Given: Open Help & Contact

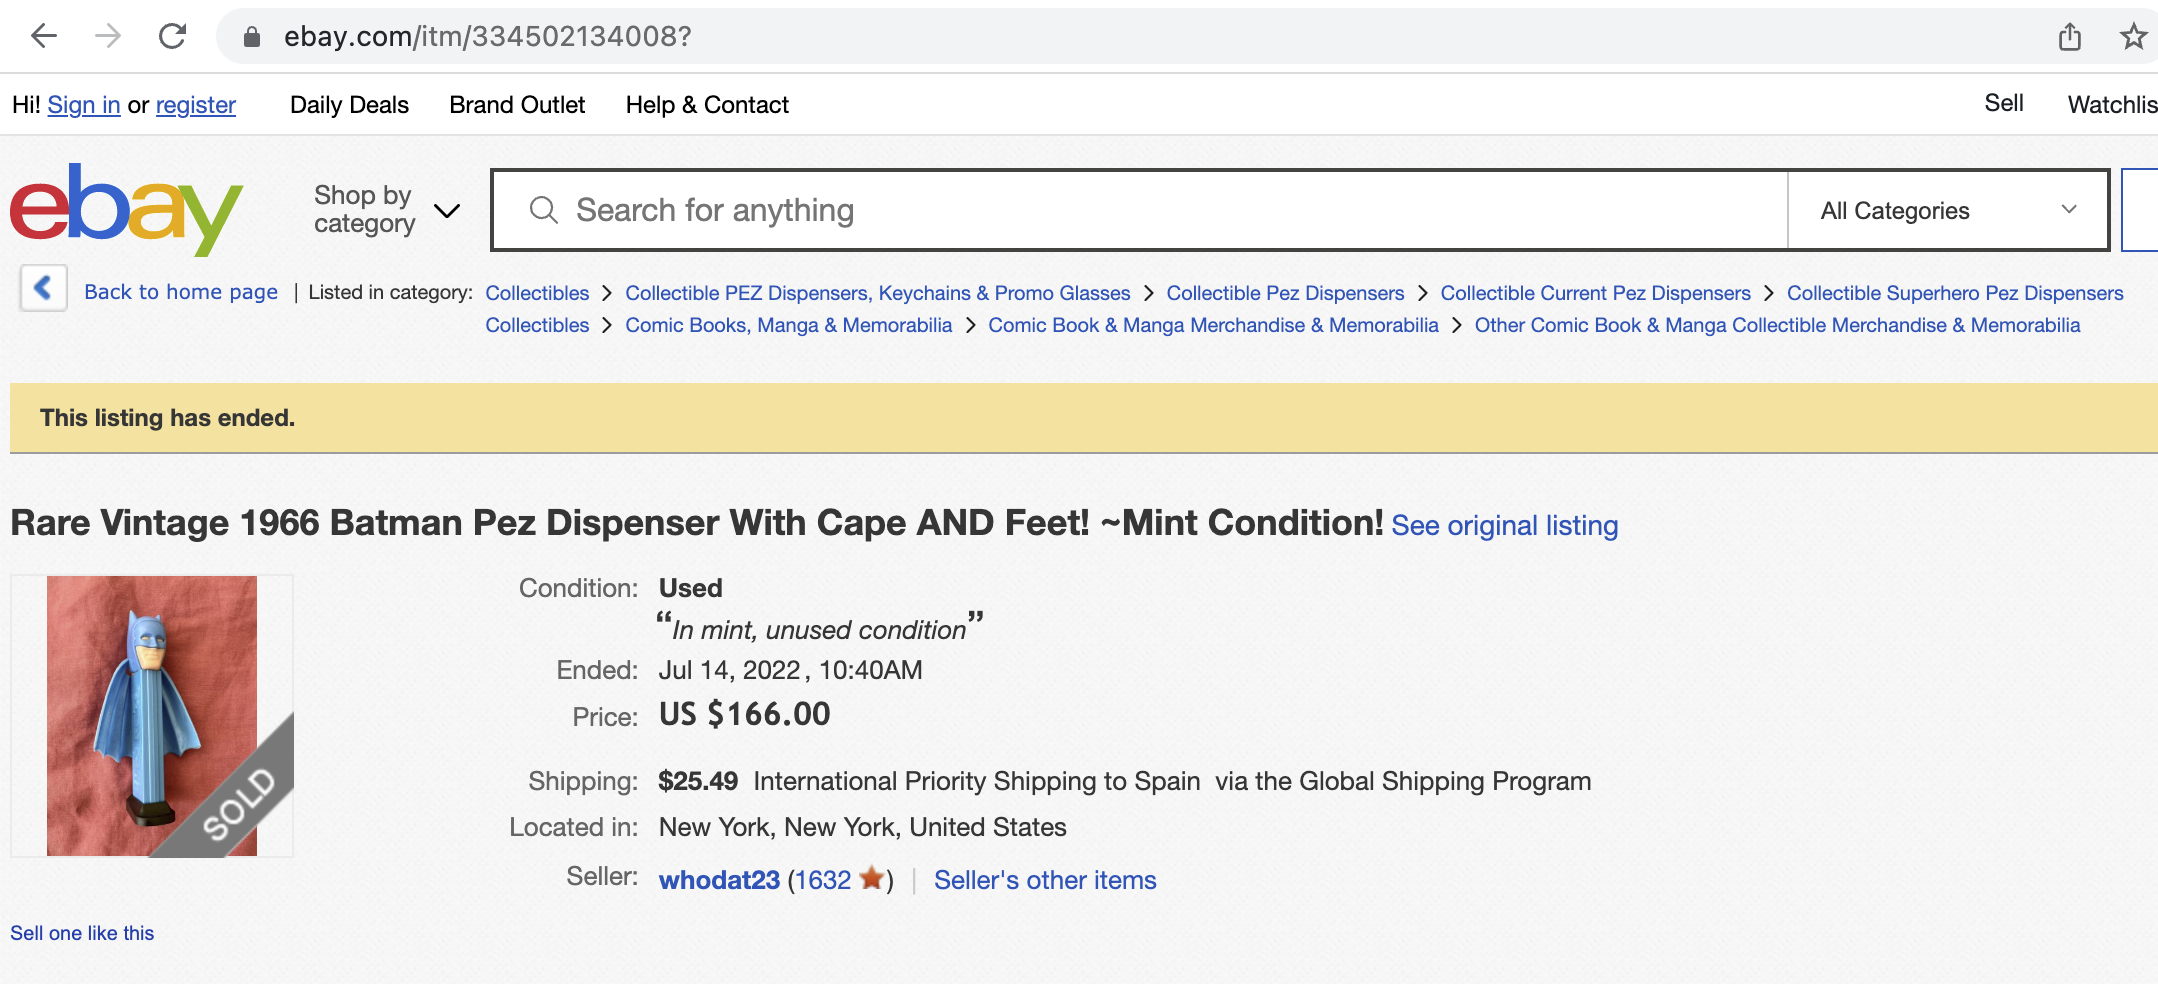Looking at the screenshot, I should (x=707, y=105).
